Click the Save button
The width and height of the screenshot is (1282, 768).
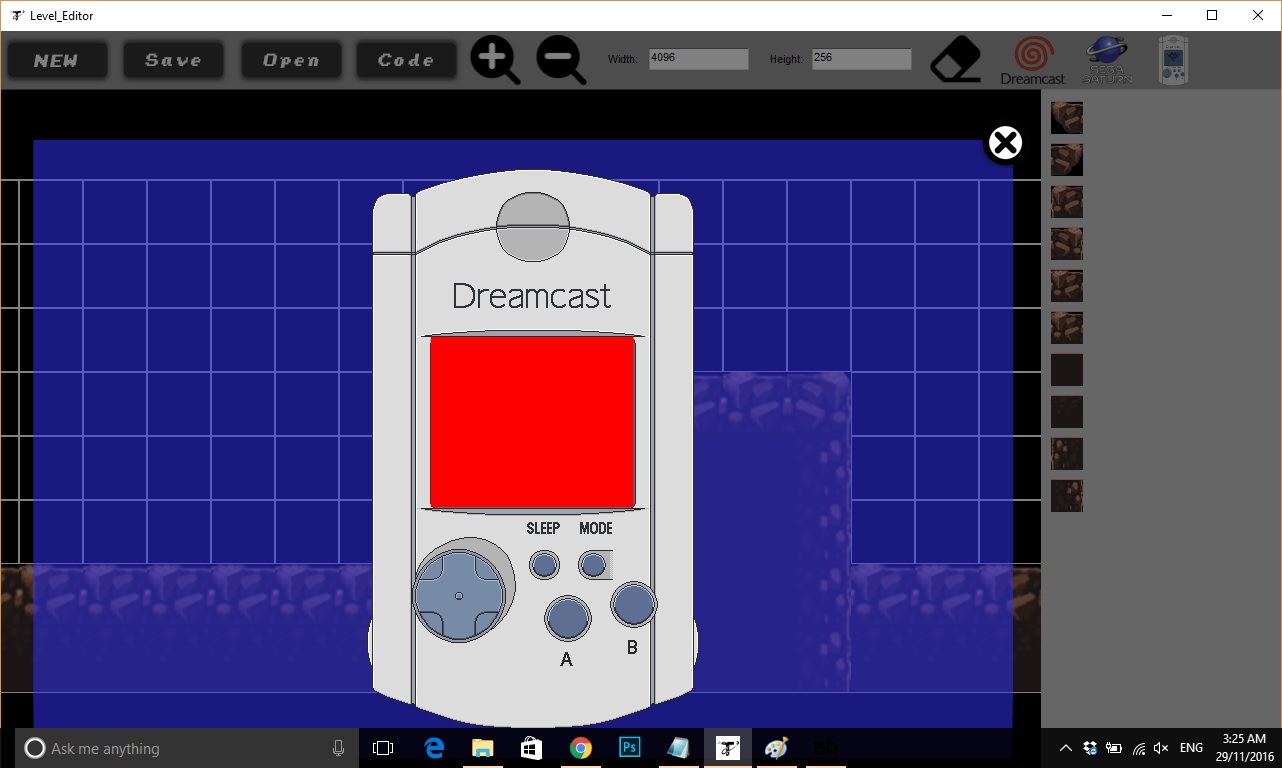pyautogui.click(x=174, y=60)
